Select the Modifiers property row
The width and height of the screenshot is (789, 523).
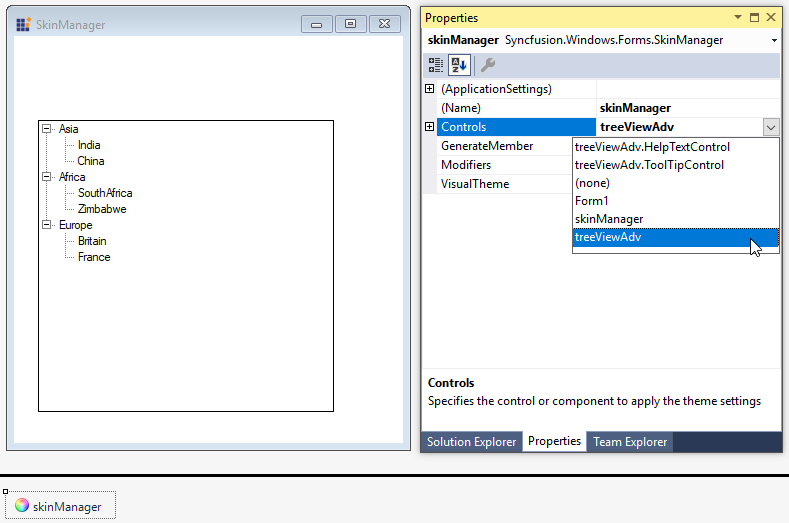(x=504, y=165)
